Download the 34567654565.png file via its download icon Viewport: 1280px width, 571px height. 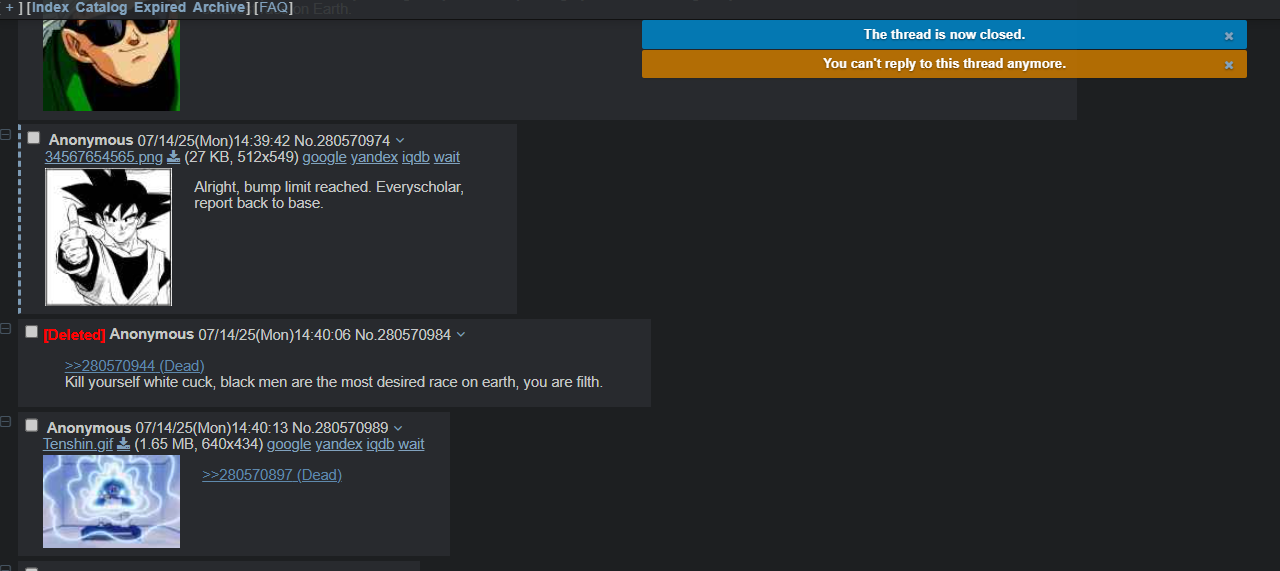[173, 157]
